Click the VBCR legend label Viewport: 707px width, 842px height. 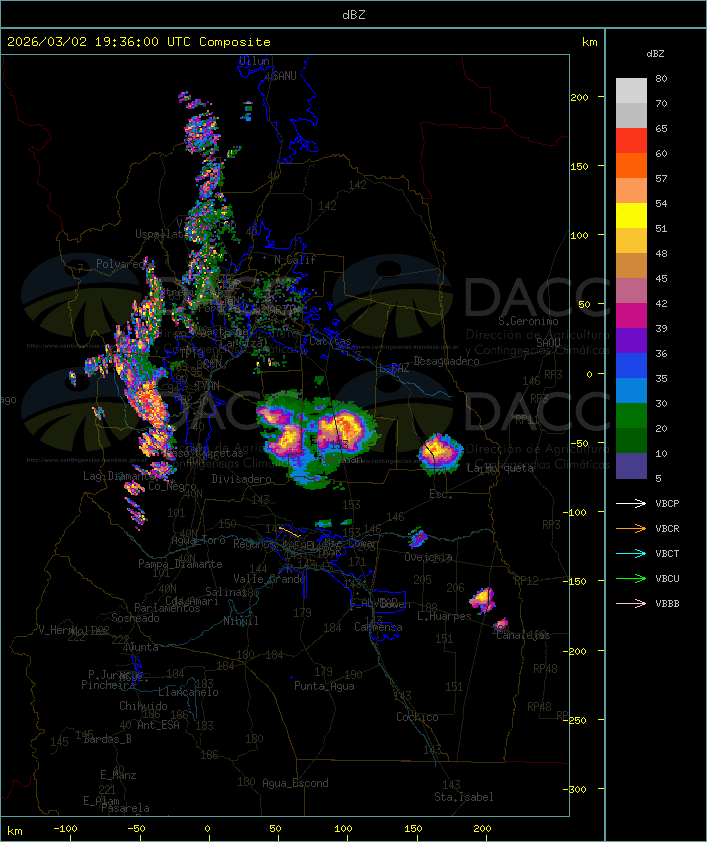pos(667,528)
